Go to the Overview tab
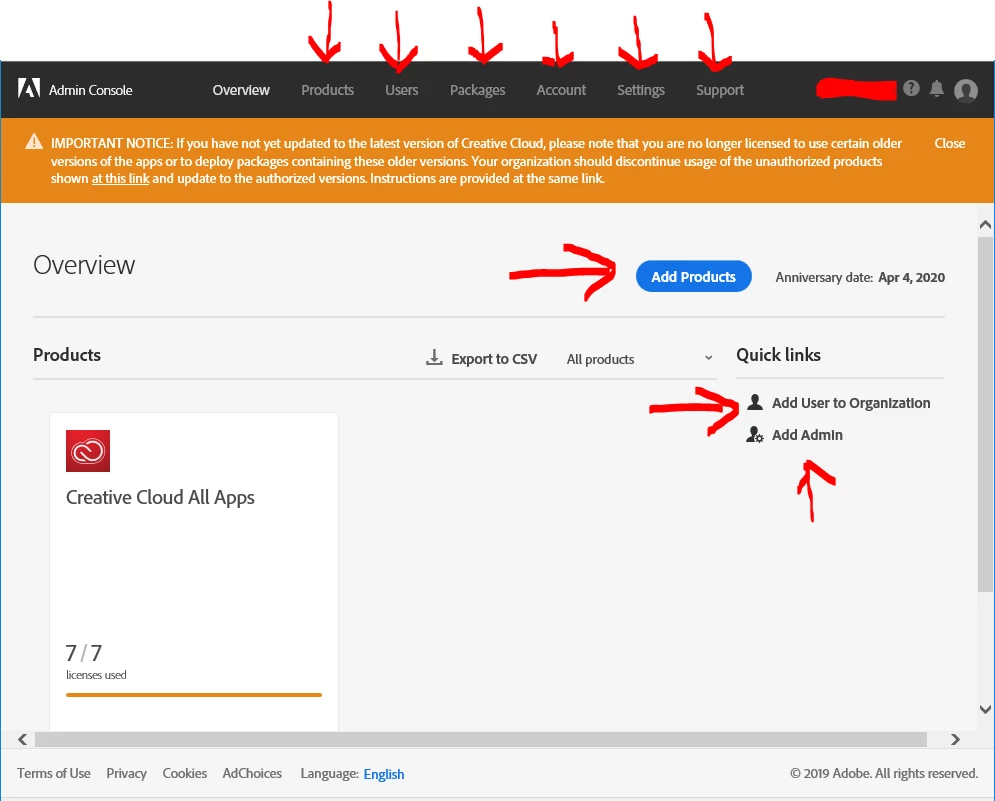Image resolution: width=995 pixels, height=801 pixels. click(x=241, y=90)
